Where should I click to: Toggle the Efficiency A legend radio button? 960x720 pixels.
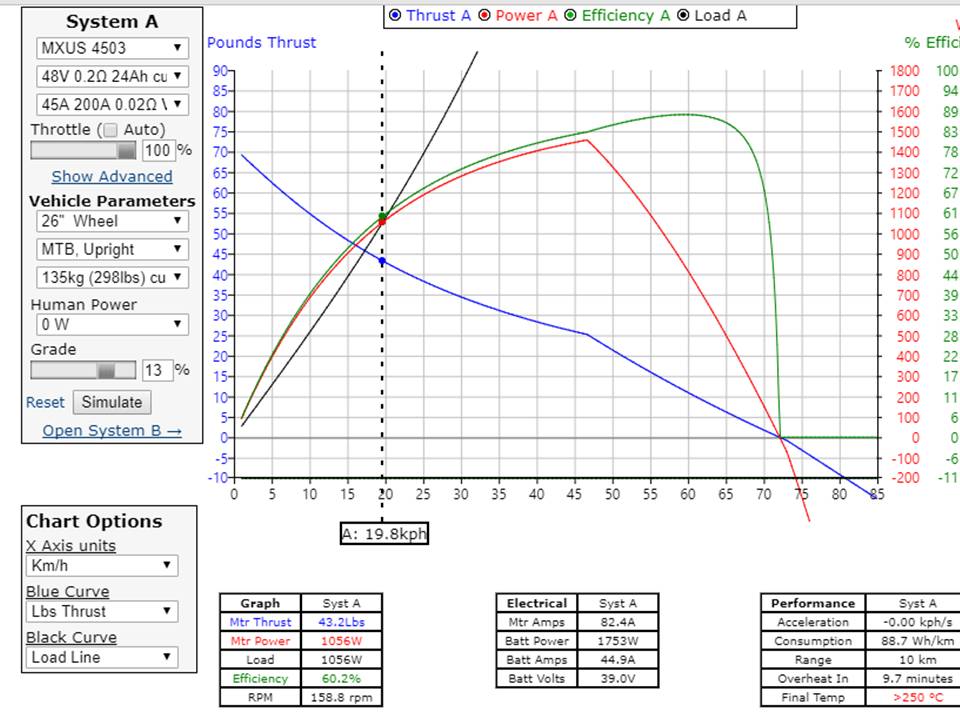[571, 15]
